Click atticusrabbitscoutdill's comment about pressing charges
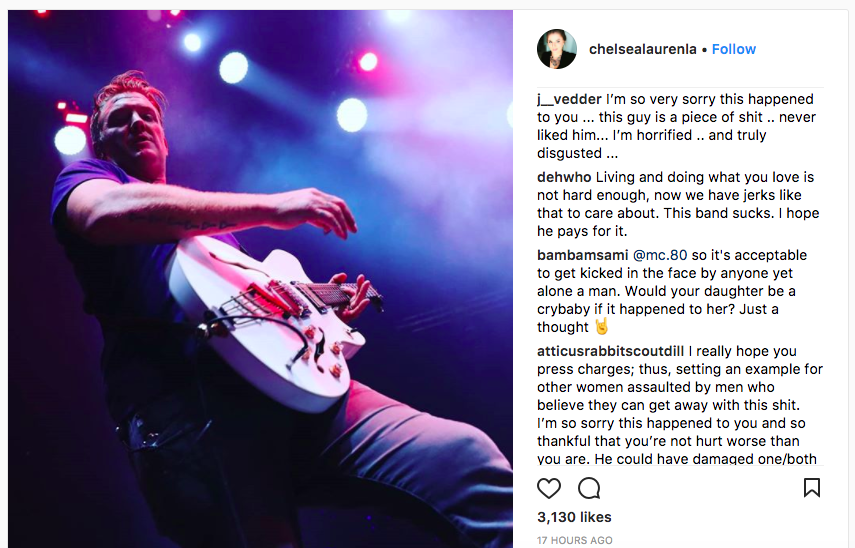 pos(680,405)
